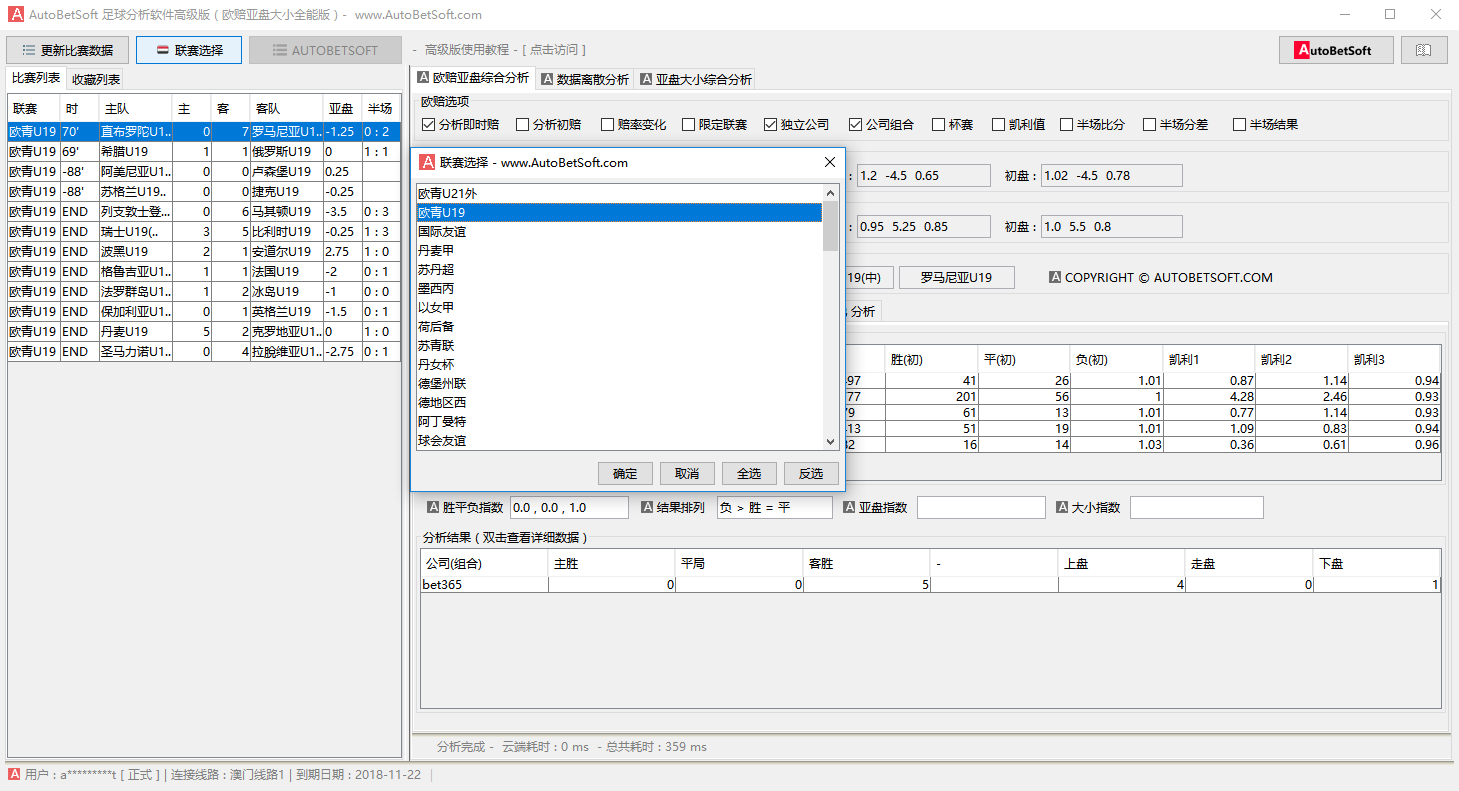
Task: Click the 联赛 column header
Action: coord(34,108)
